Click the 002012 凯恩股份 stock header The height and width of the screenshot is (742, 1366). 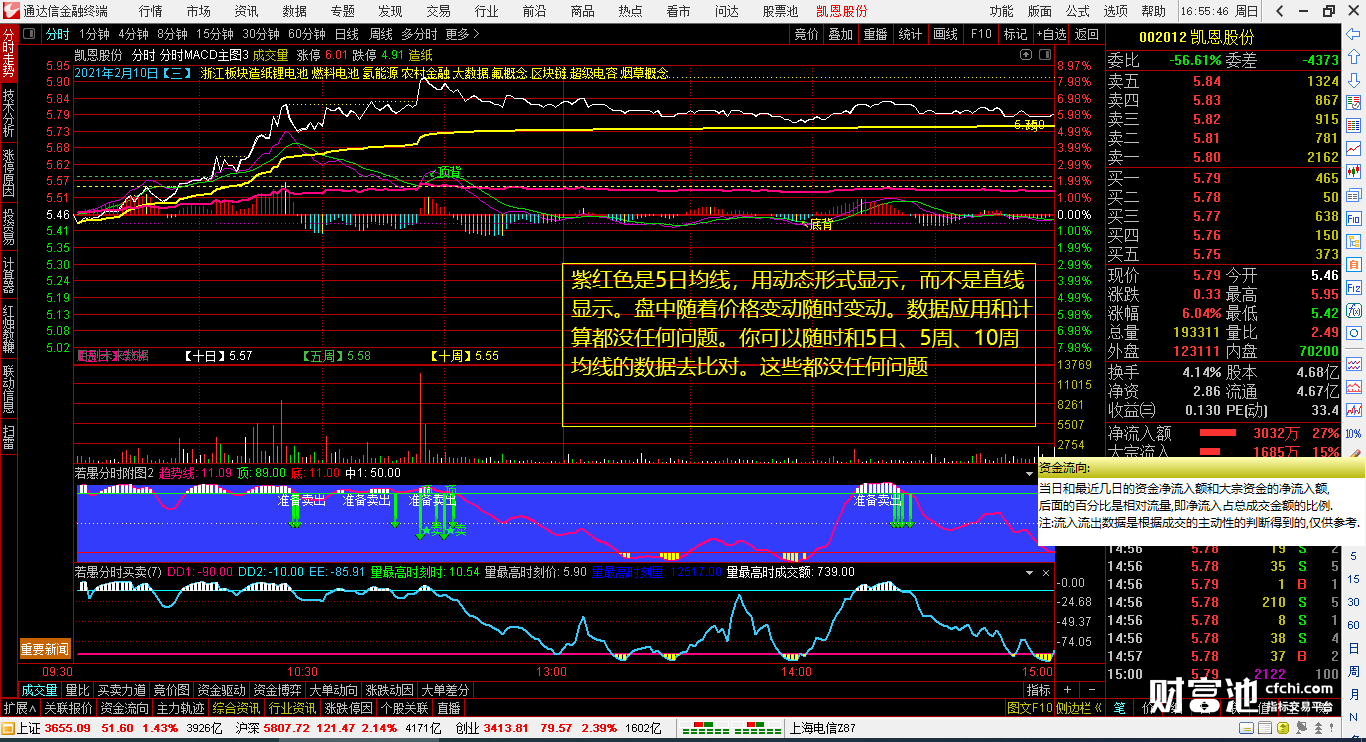click(x=1196, y=37)
